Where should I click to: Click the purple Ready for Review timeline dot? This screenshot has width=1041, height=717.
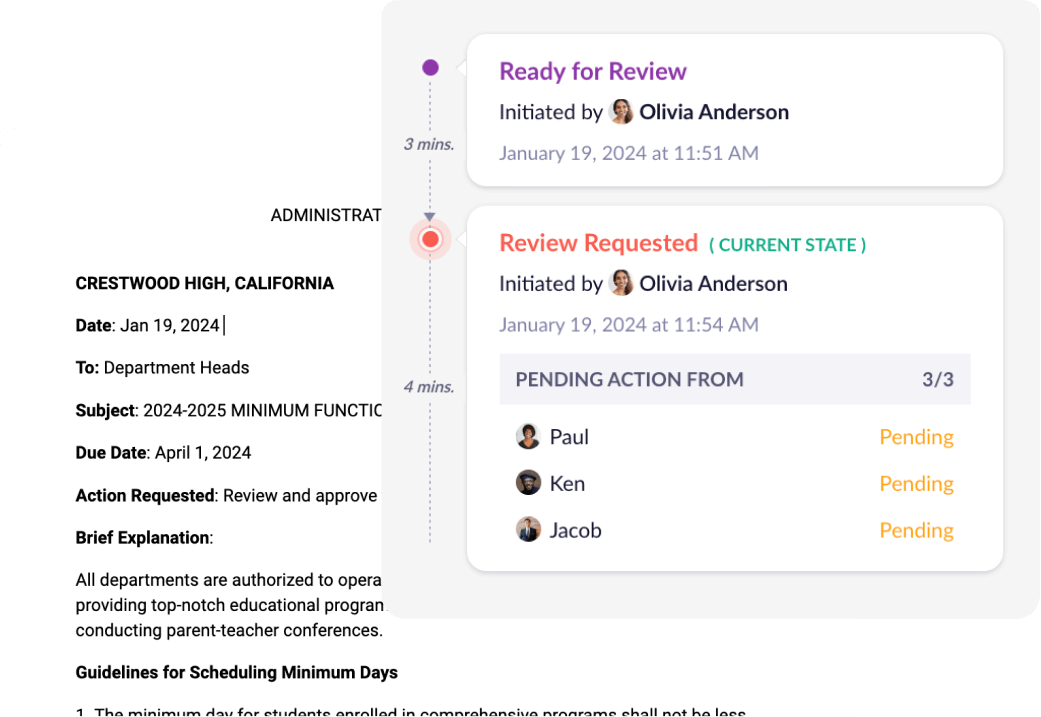(x=430, y=68)
